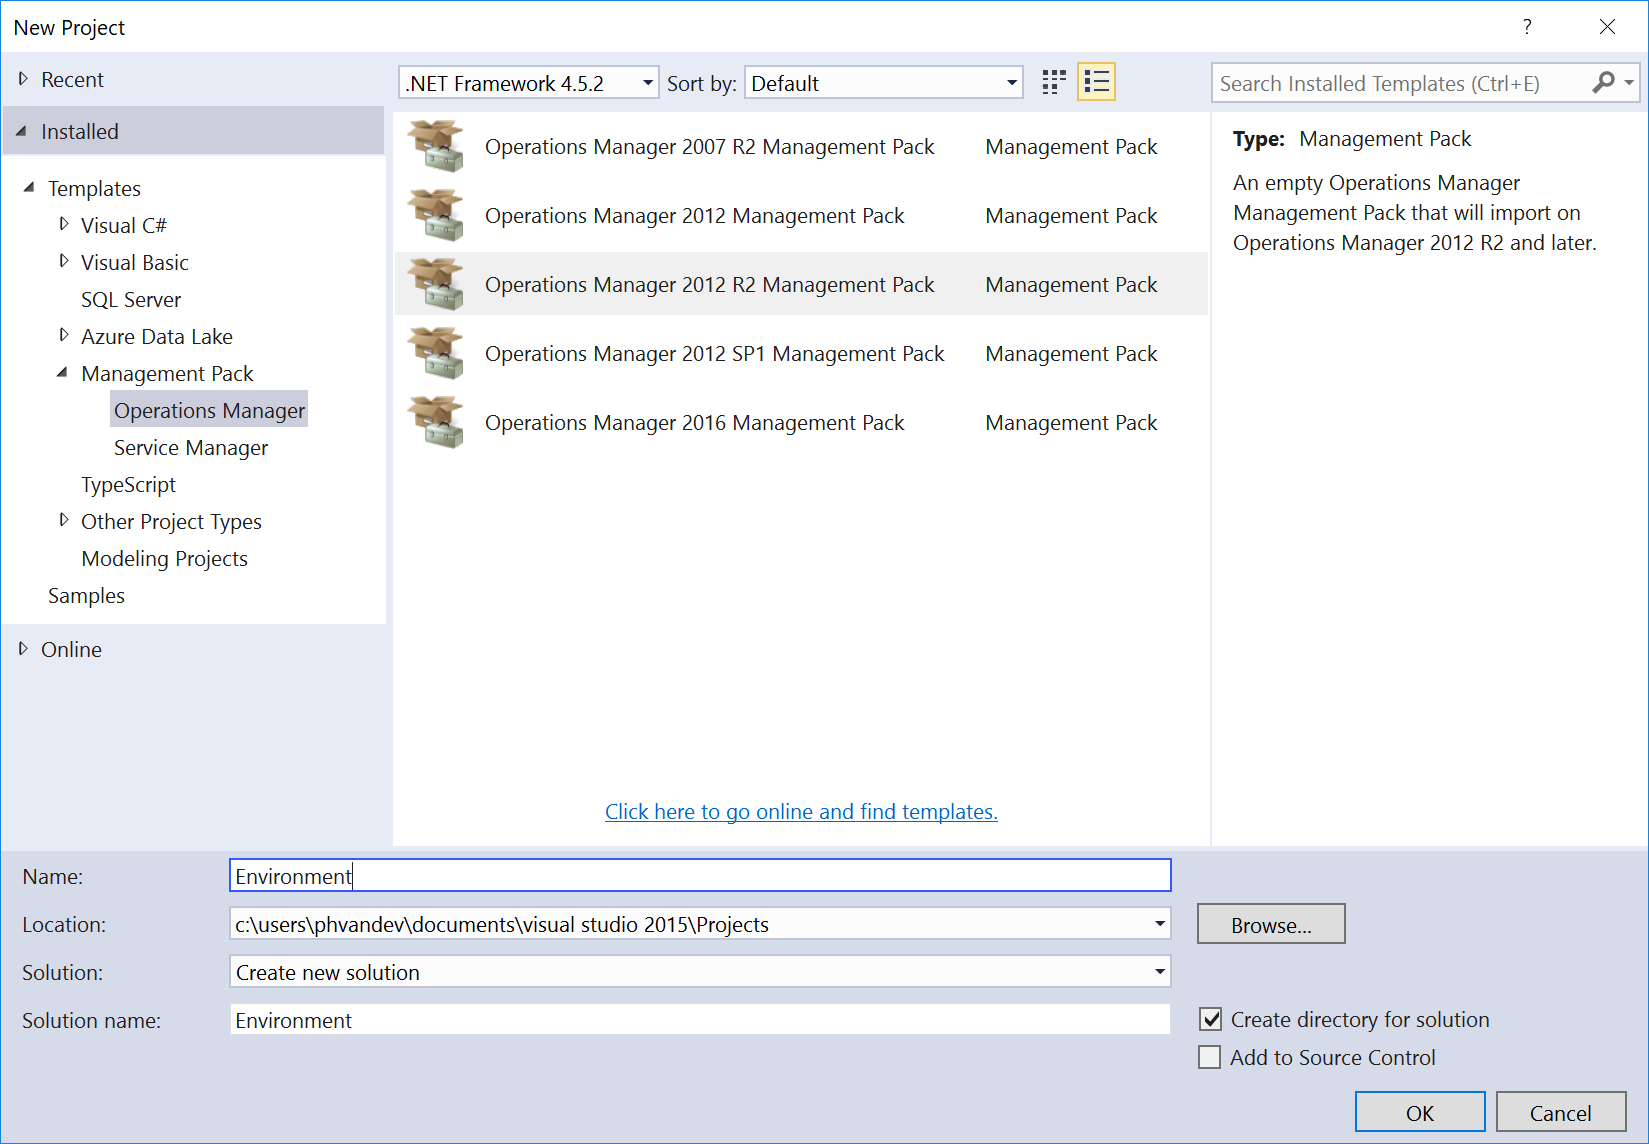This screenshot has width=1649, height=1144.
Task: Toggle Create directory for solution checkbox
Action: [1210, 1019]
